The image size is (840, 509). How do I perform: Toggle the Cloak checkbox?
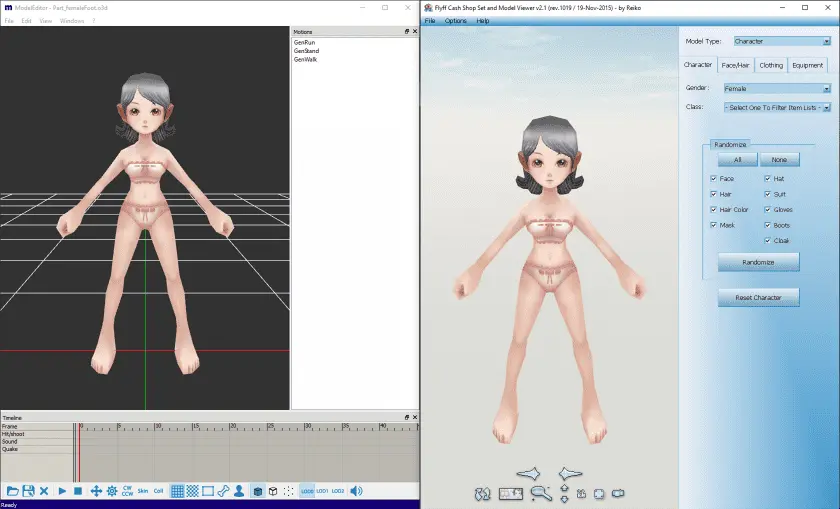[x=768, y=241]
